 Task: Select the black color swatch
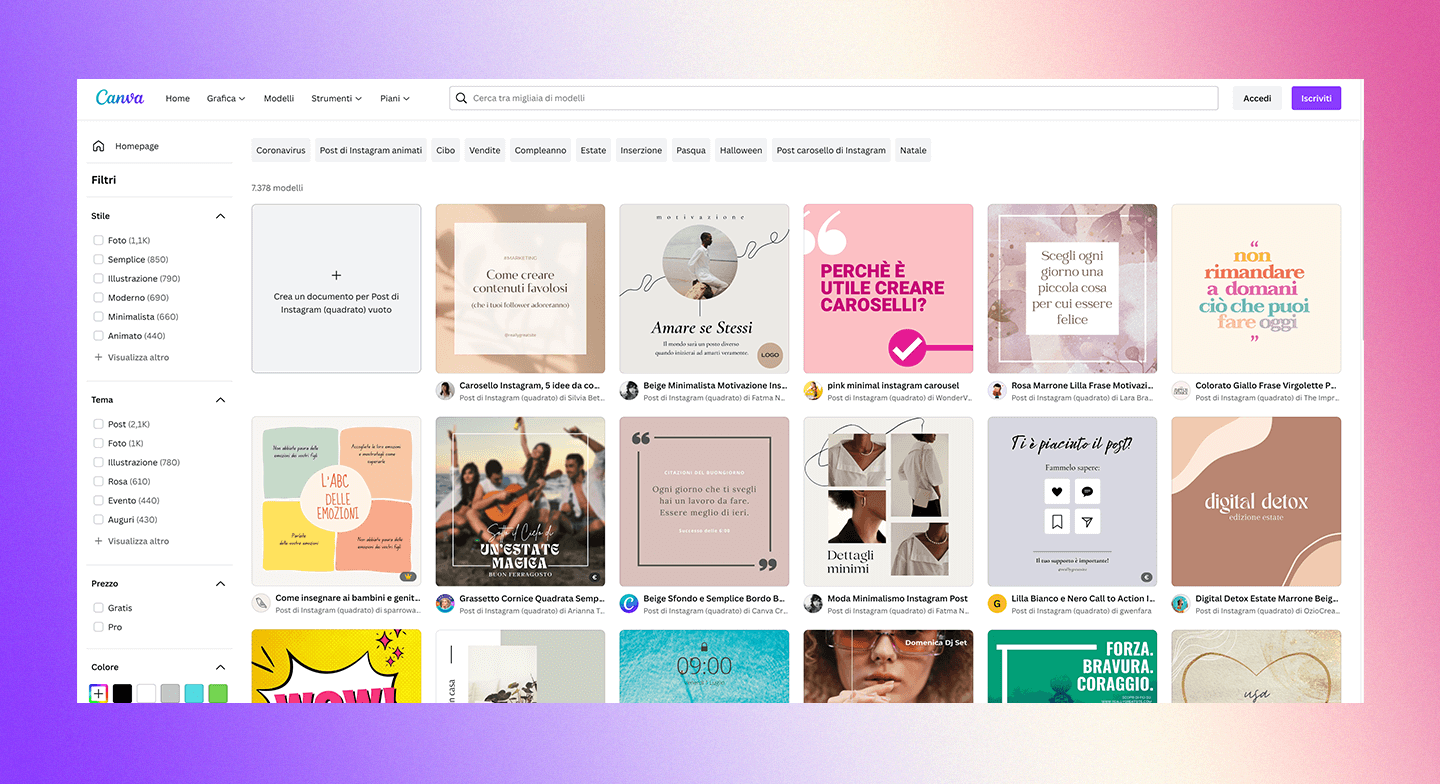pyautogui.click(x=122, y=693)
